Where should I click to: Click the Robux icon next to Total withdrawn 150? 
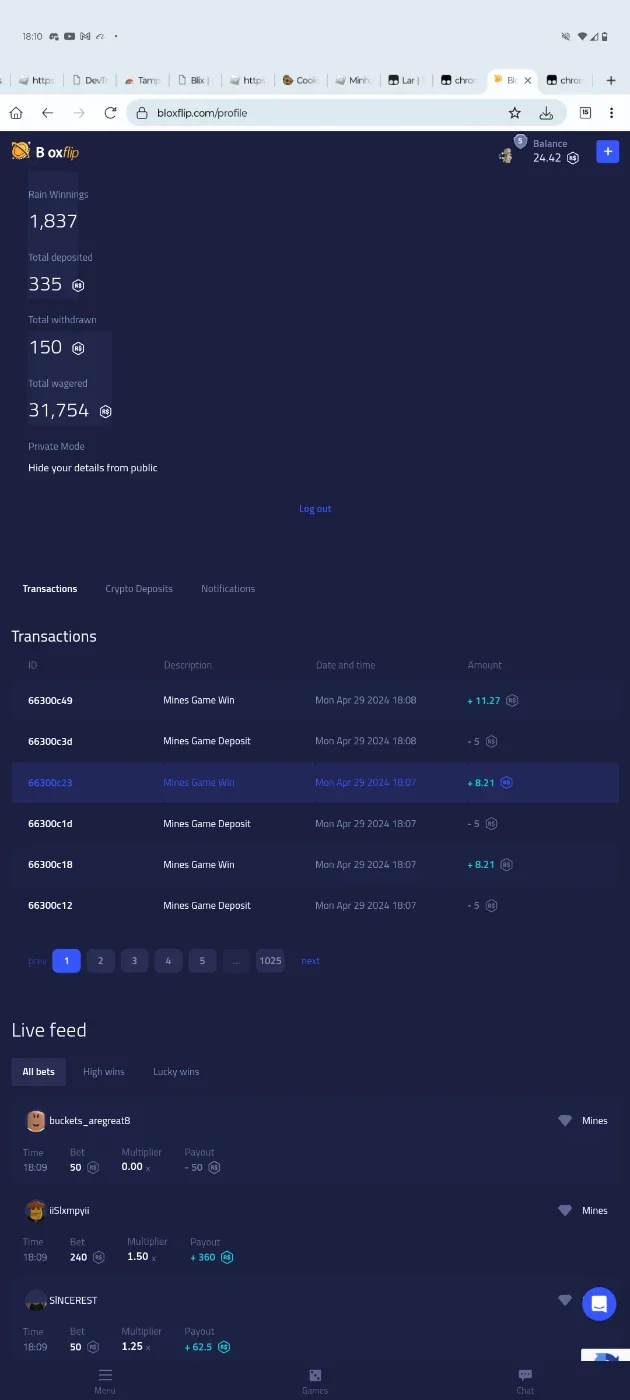click(78, 348)
